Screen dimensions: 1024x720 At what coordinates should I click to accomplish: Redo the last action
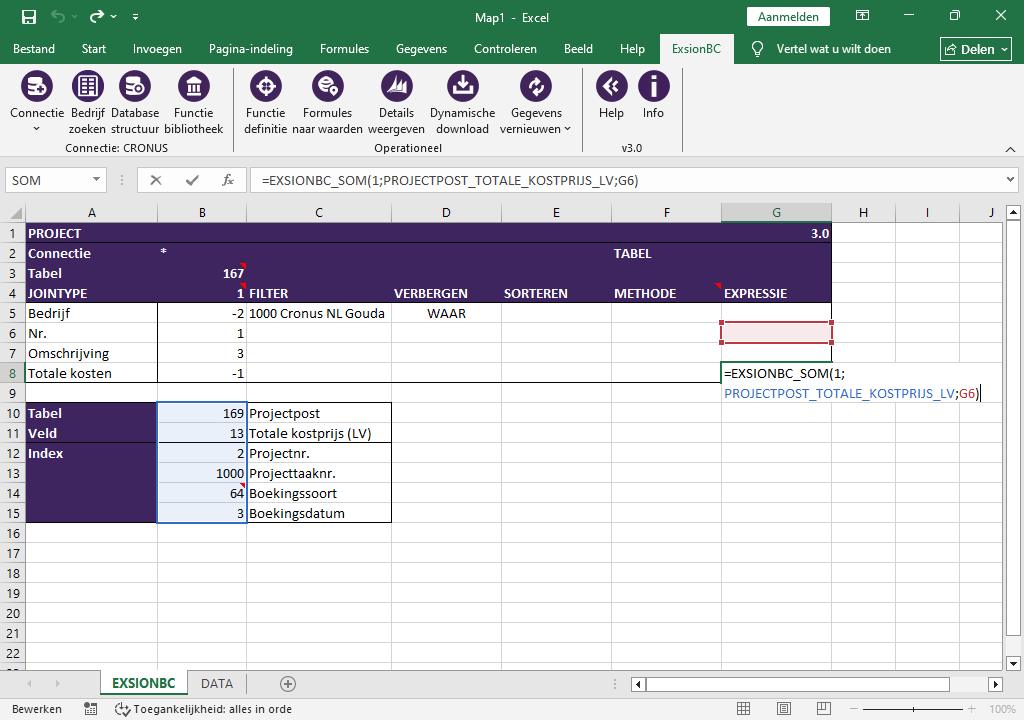(97, 17)
